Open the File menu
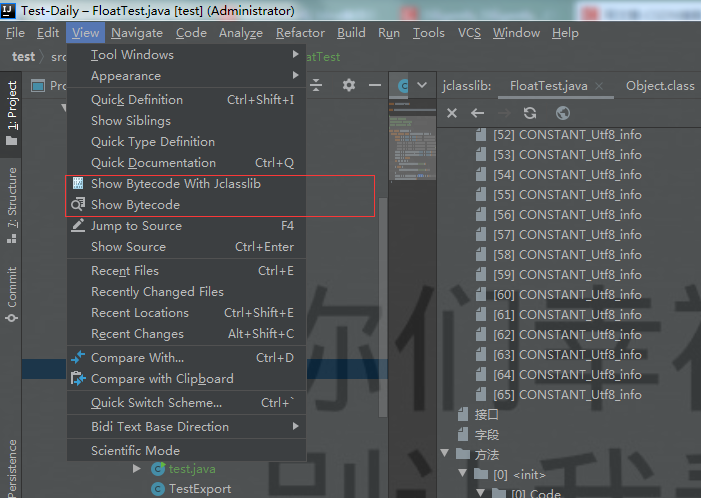The image size is (701, 498). 15,33
